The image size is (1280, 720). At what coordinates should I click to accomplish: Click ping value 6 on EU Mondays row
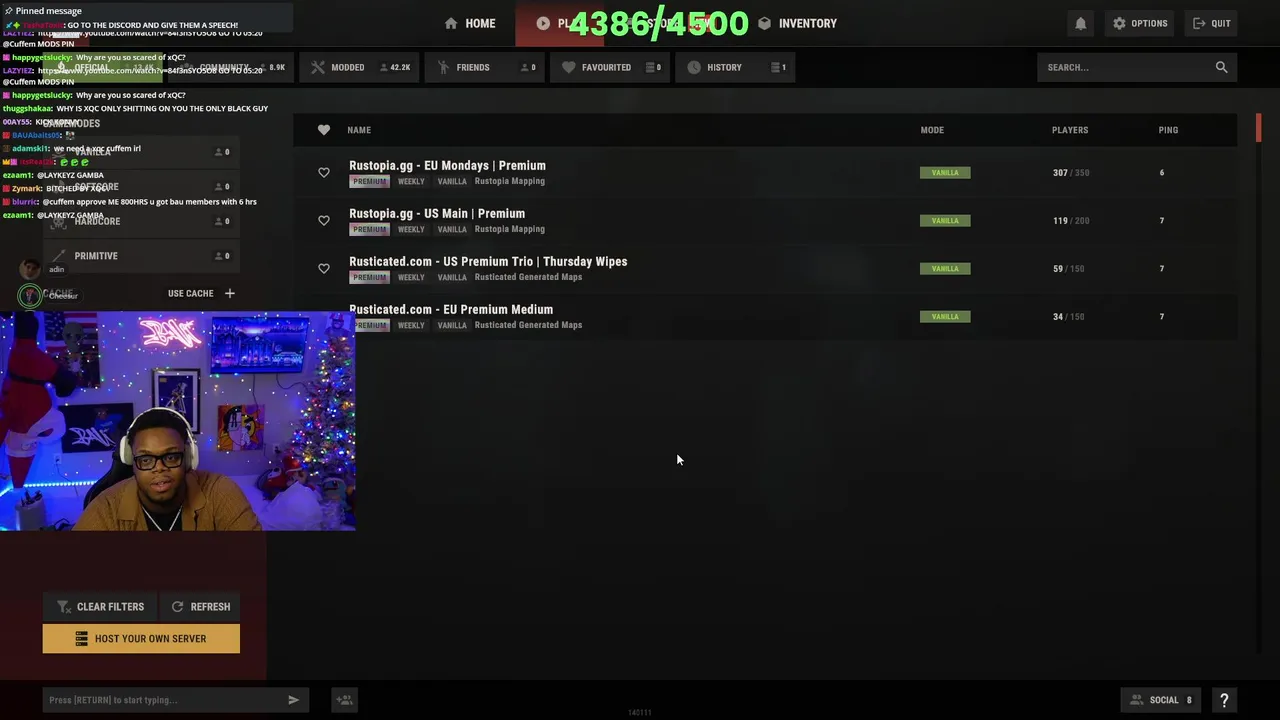coord(1162,173)
